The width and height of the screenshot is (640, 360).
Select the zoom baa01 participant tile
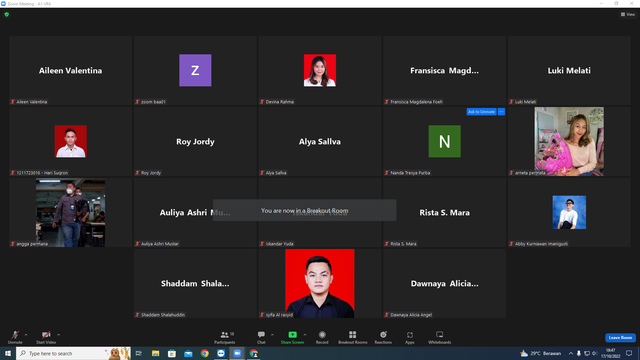(x=195, y=71)
